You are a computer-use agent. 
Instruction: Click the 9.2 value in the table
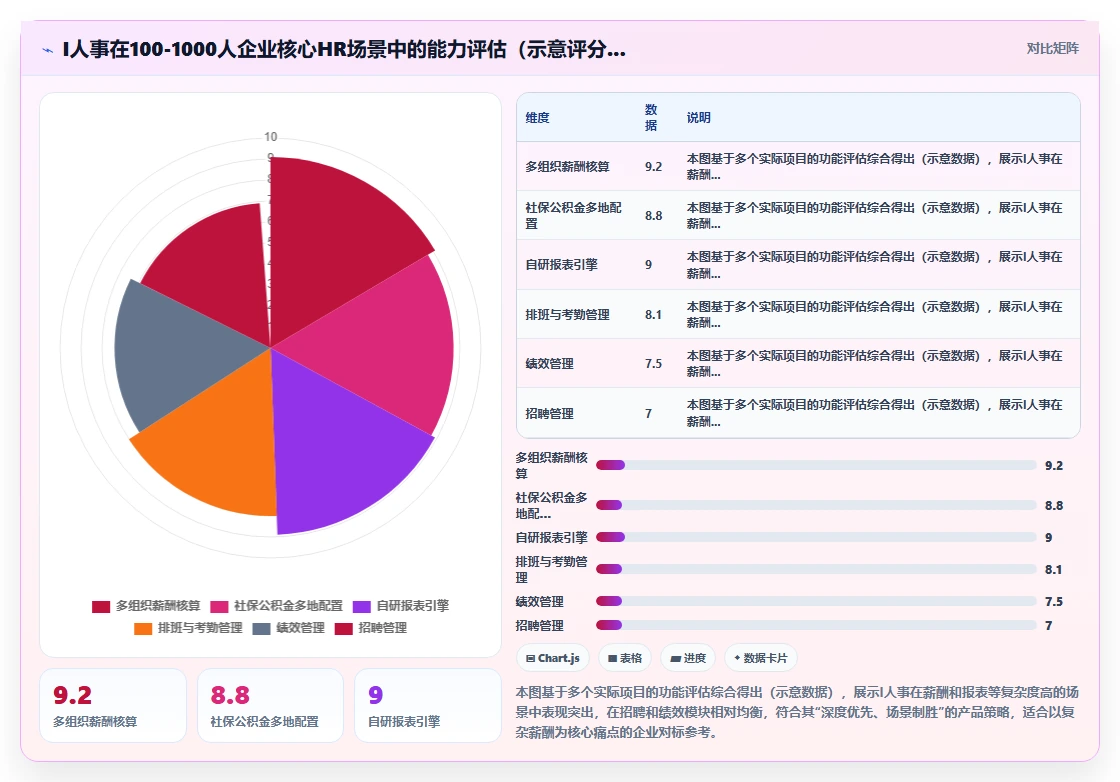[654, 166]
